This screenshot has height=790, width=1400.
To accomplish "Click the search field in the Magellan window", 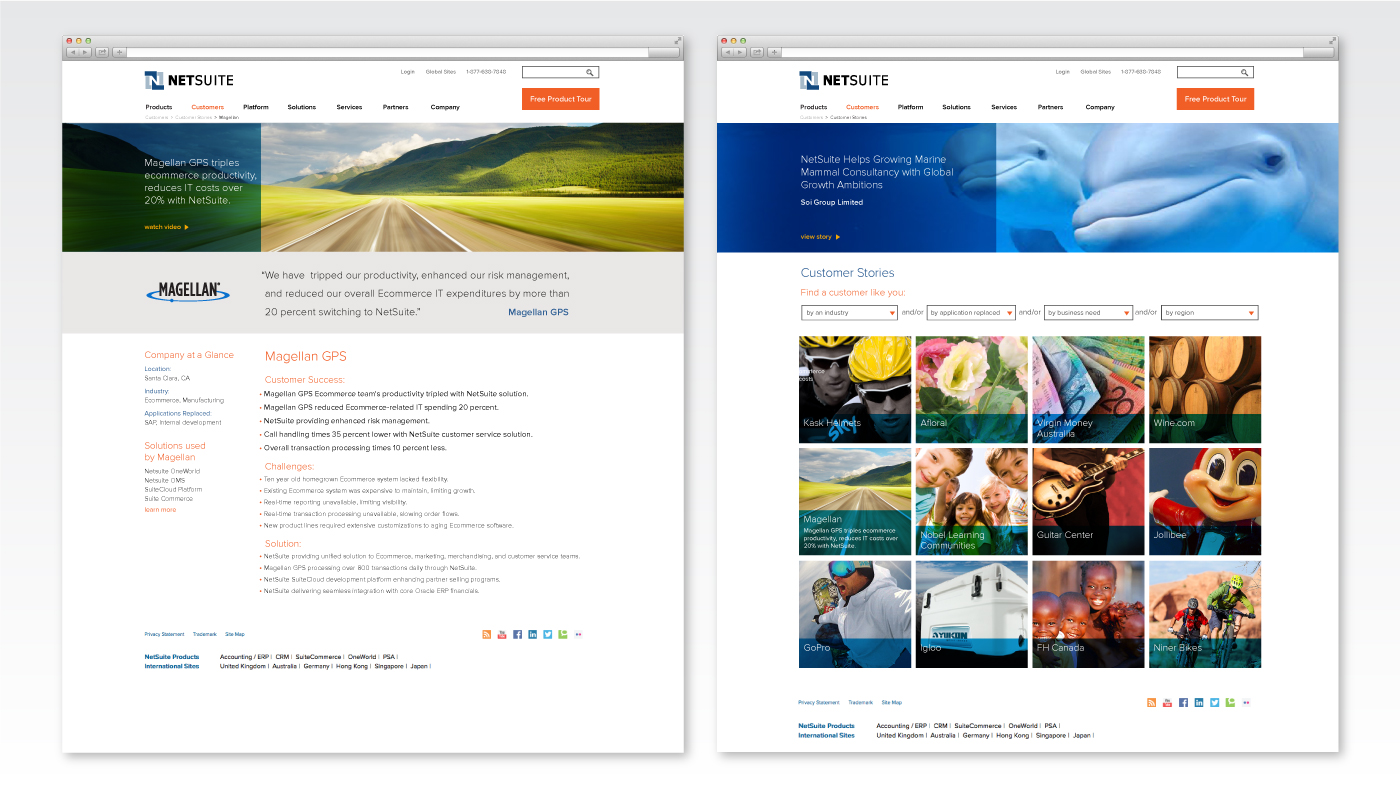I will pyautogui.click(x=560, y=72).
